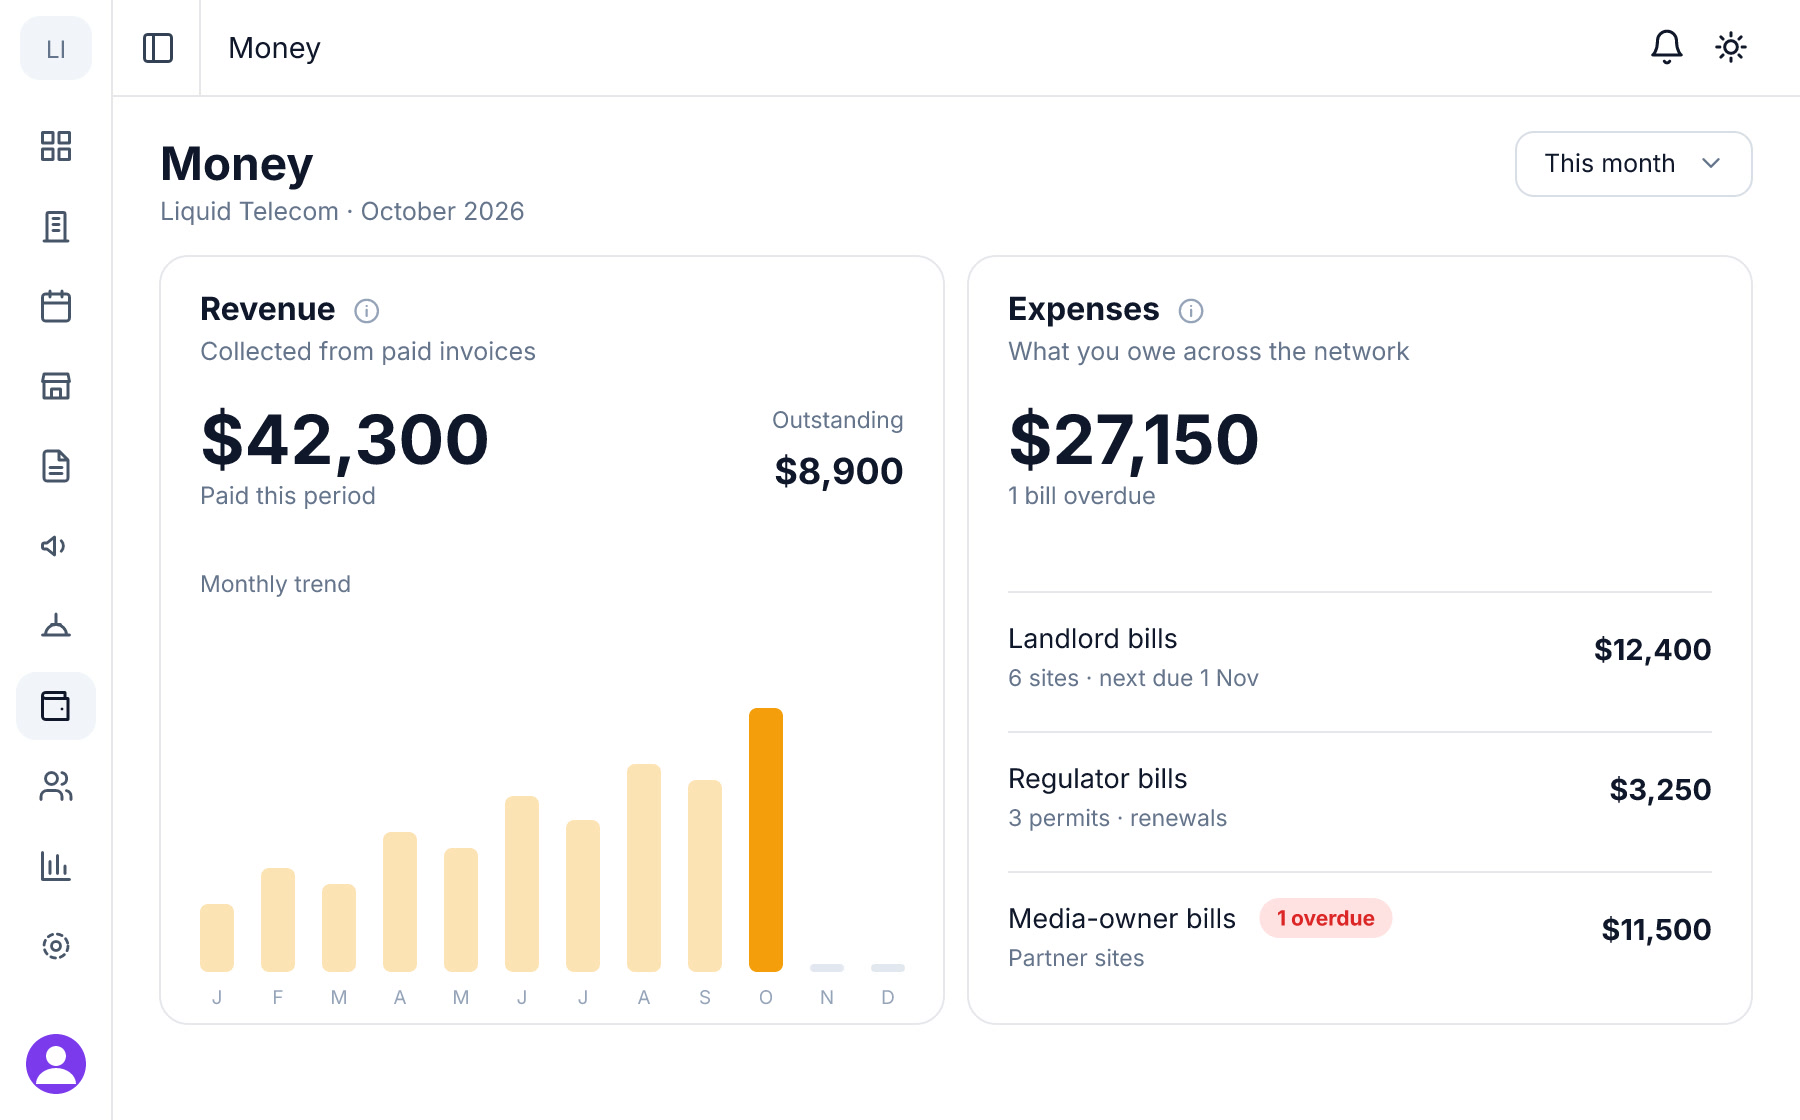Open notifications bell icon
Viewport: 1800px width, 1120px height.
[1667, 47]
